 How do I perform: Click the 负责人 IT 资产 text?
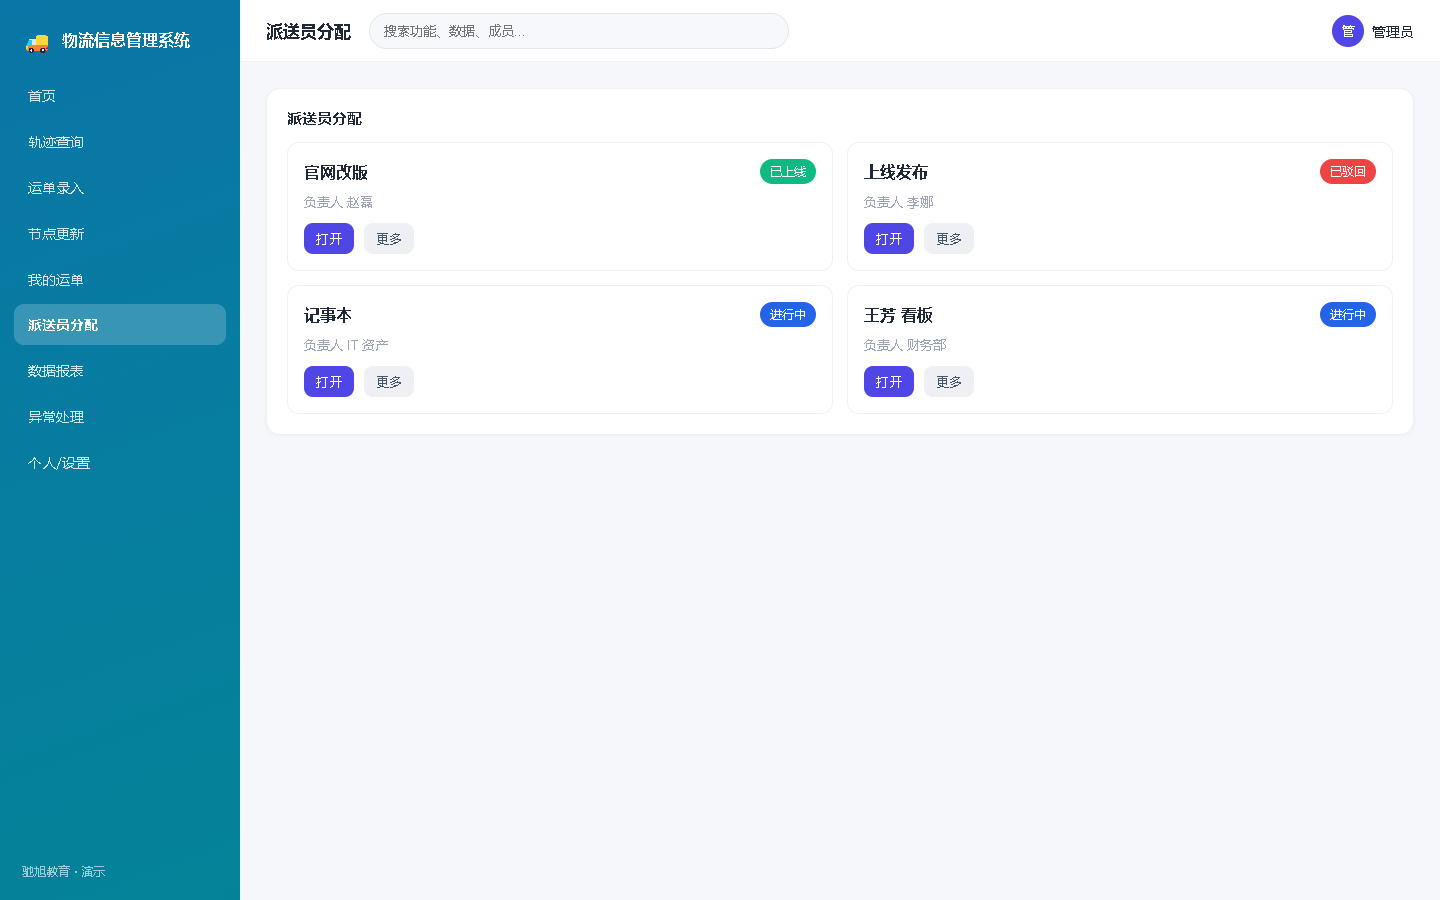click(x=346, y=345)
